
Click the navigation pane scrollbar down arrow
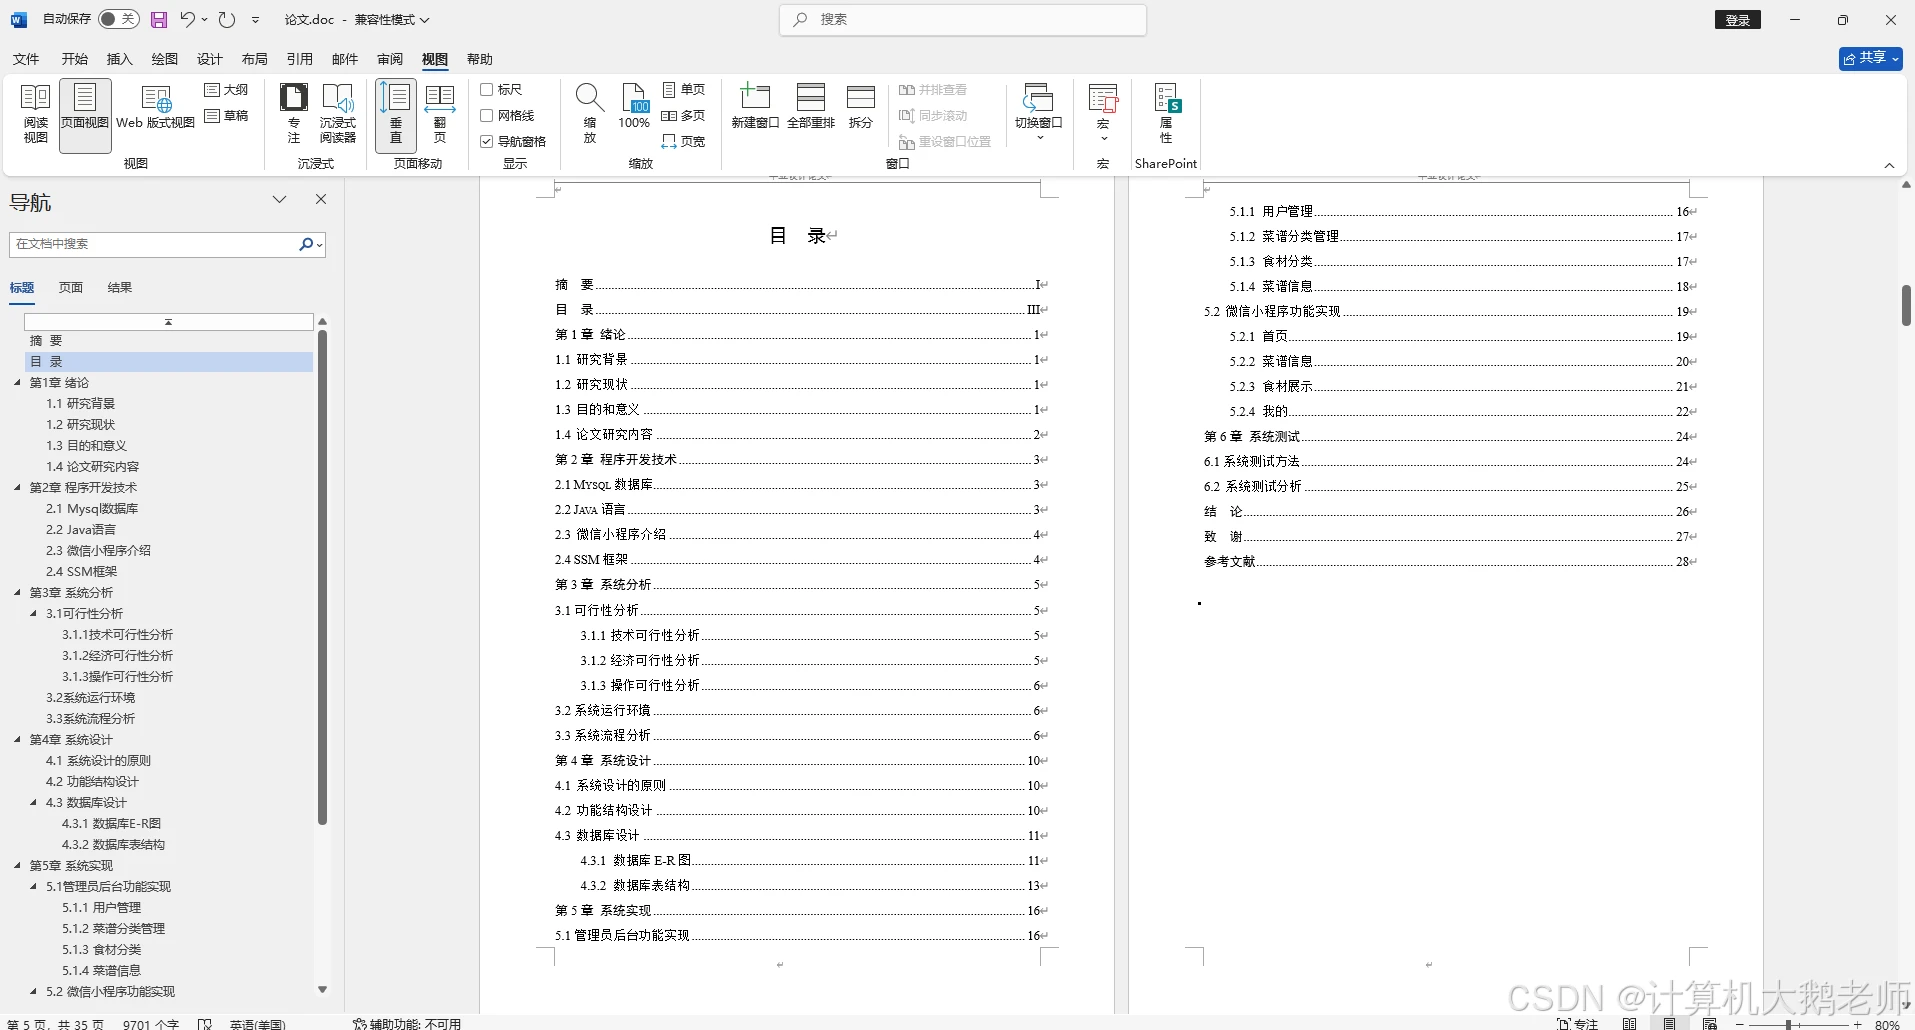coord(322,990)
